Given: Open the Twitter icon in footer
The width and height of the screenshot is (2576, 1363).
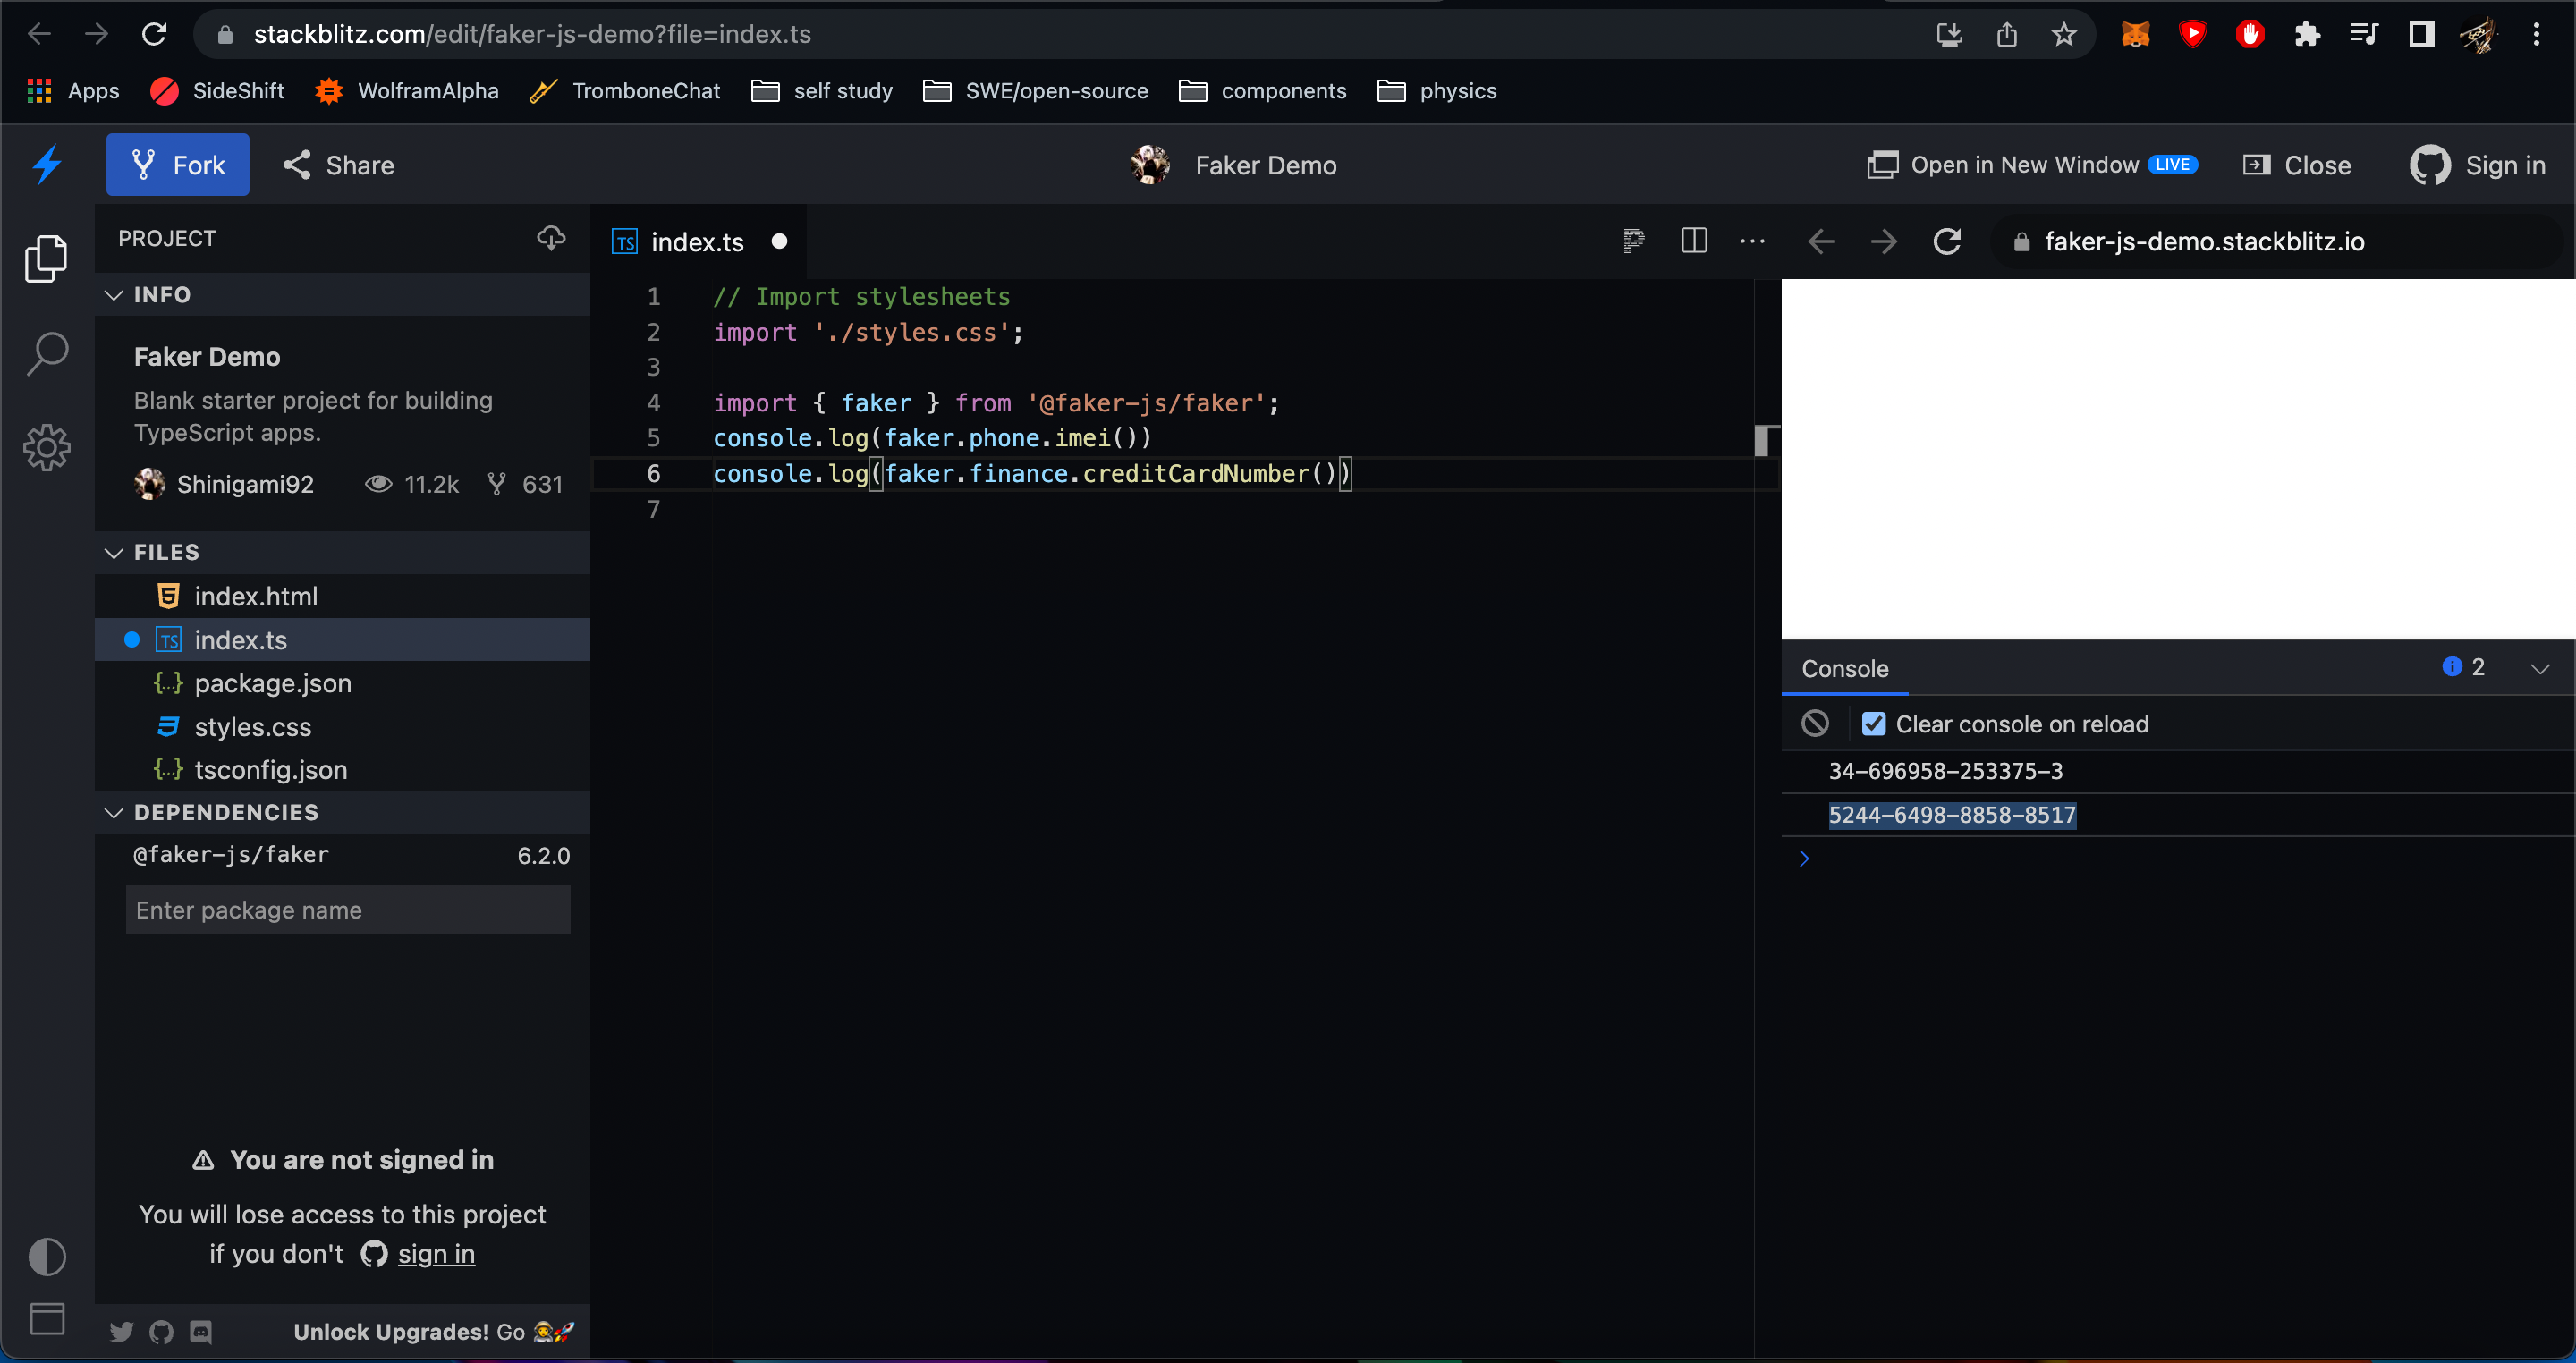Looking at the screenshot, I should [121, 1331].
